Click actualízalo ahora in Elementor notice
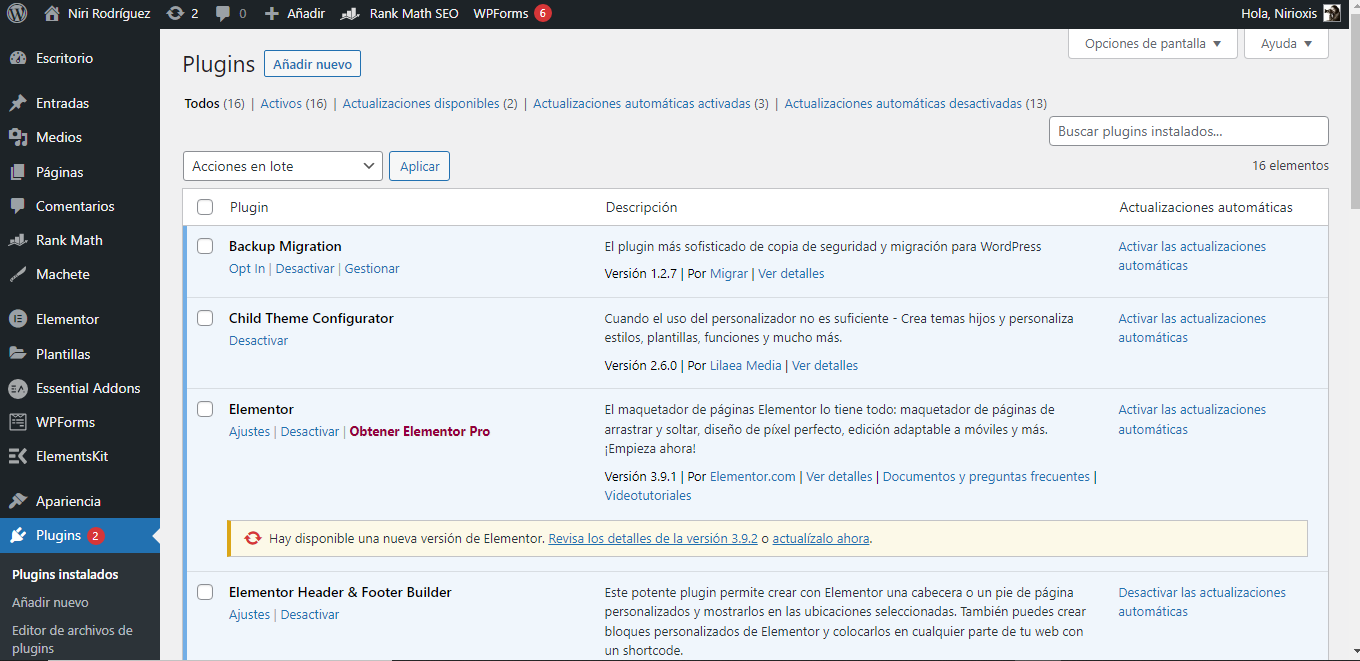The image size is (1360, 661). coord(821,538)
